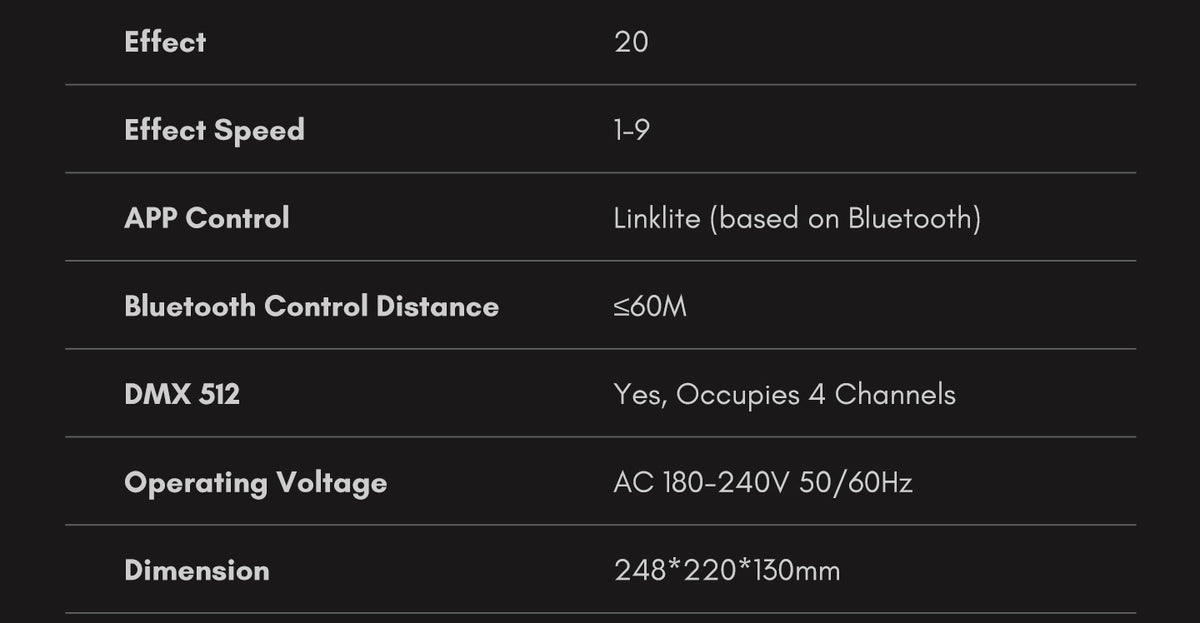
Task: Select Yes, Occupies 4 Channels text
Action: coord(785,395)
